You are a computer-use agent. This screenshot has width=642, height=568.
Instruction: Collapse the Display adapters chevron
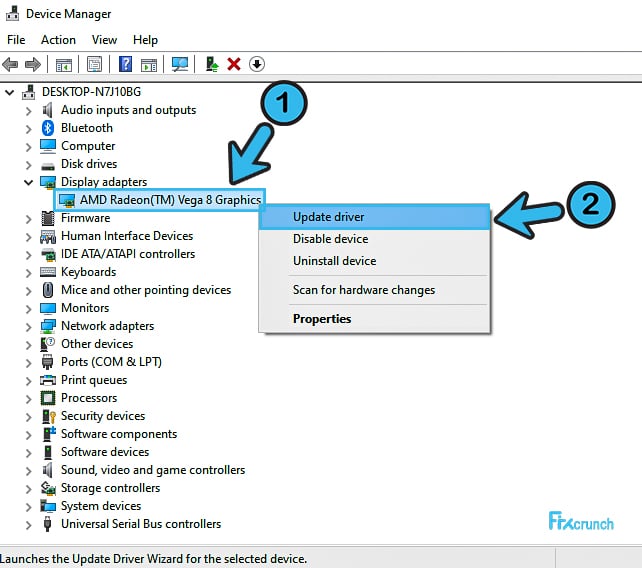click(x=28, y=182)
